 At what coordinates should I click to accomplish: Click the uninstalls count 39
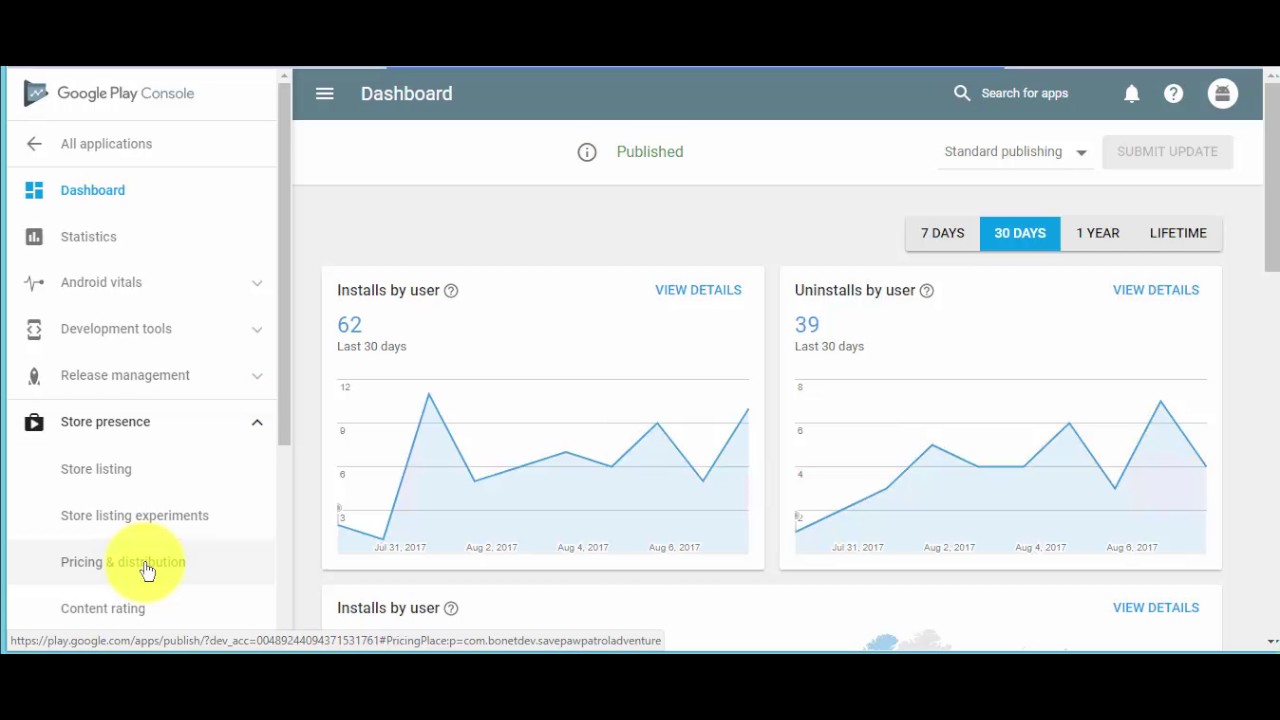[807, 325]
